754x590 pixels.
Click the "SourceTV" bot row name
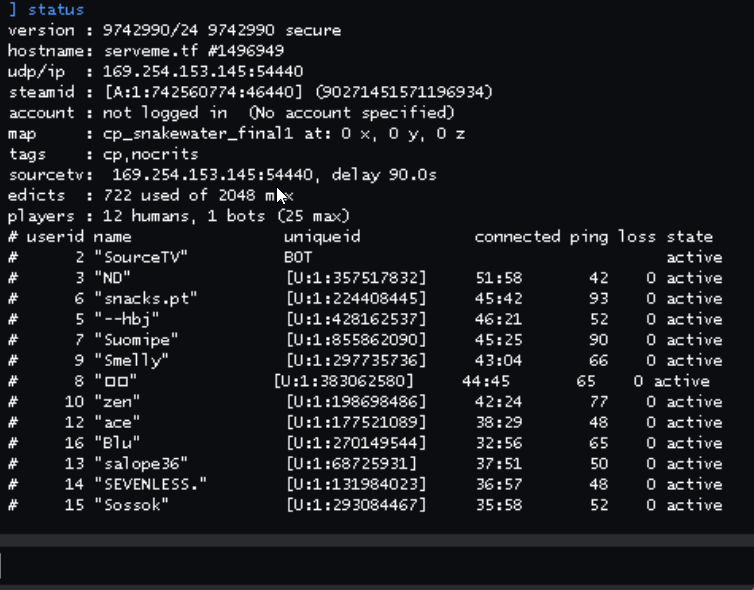(x=141, y=258)
